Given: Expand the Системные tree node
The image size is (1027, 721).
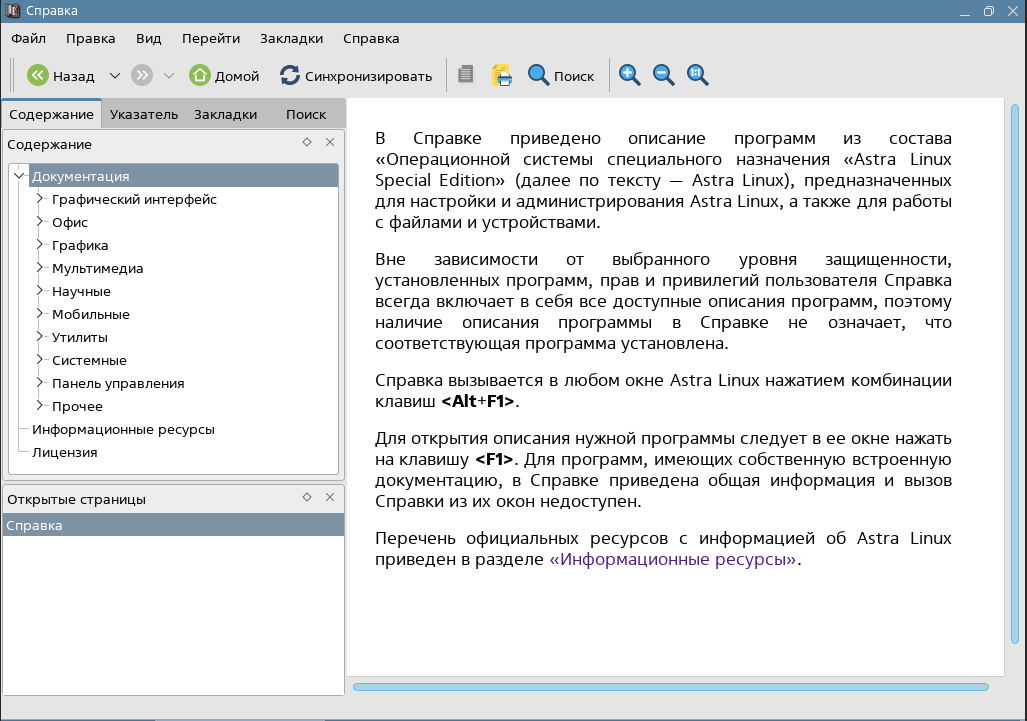Looking at the screenshot, I should [x=39, y=360].
